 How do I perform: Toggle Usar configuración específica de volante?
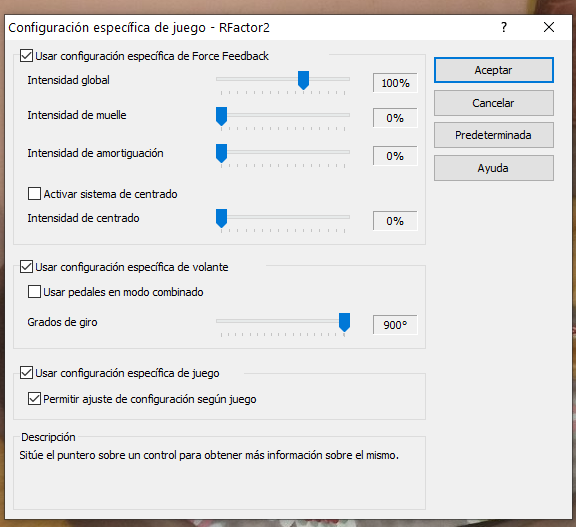(26, 267)
